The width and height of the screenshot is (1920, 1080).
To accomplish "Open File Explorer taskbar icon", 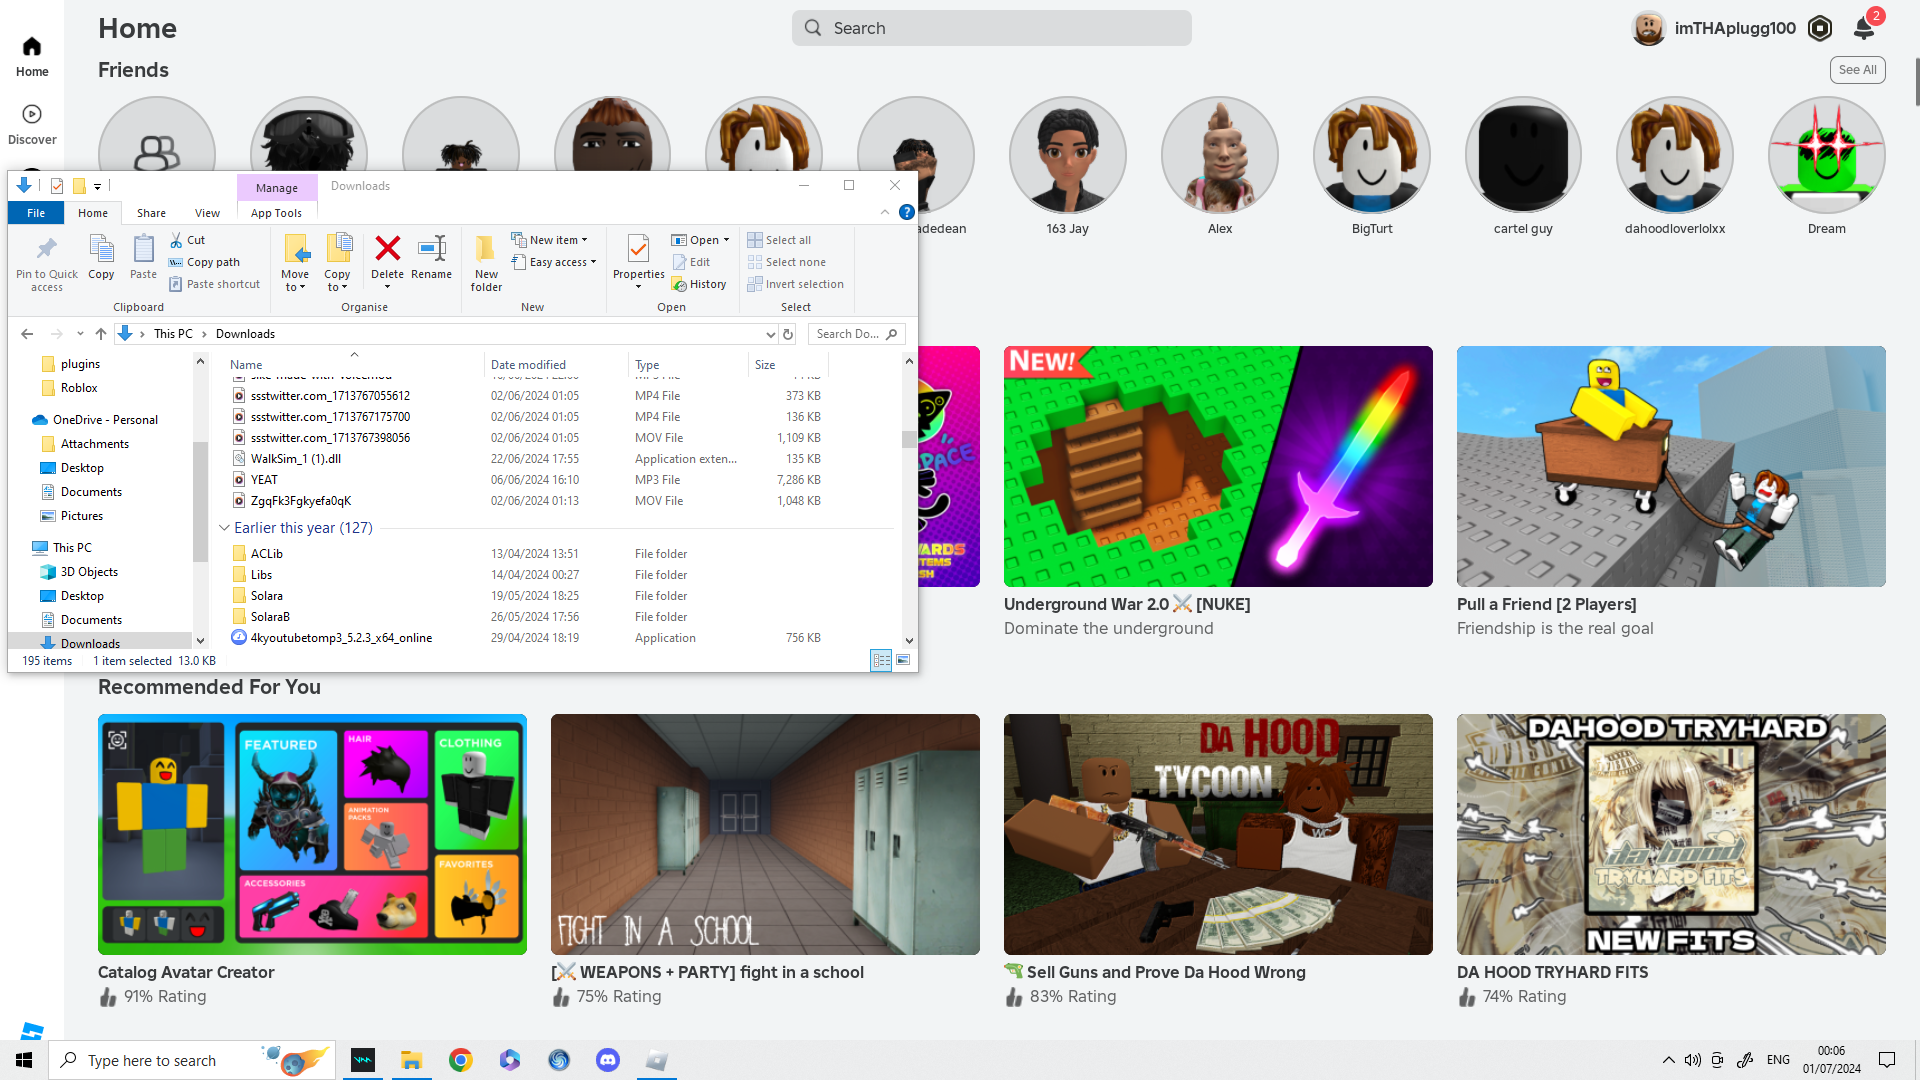I will (411, 1060).
